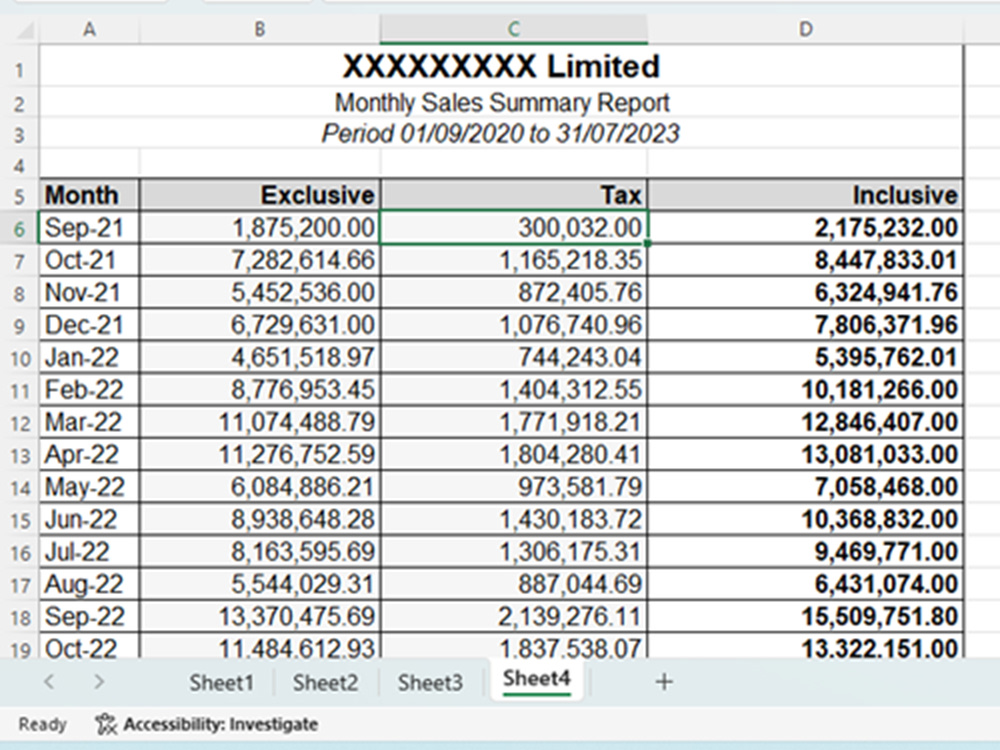Click the Inclusive header cell
Image resolution: width=1000 pixels, height=750 pixels.
(x=805, y=195)
